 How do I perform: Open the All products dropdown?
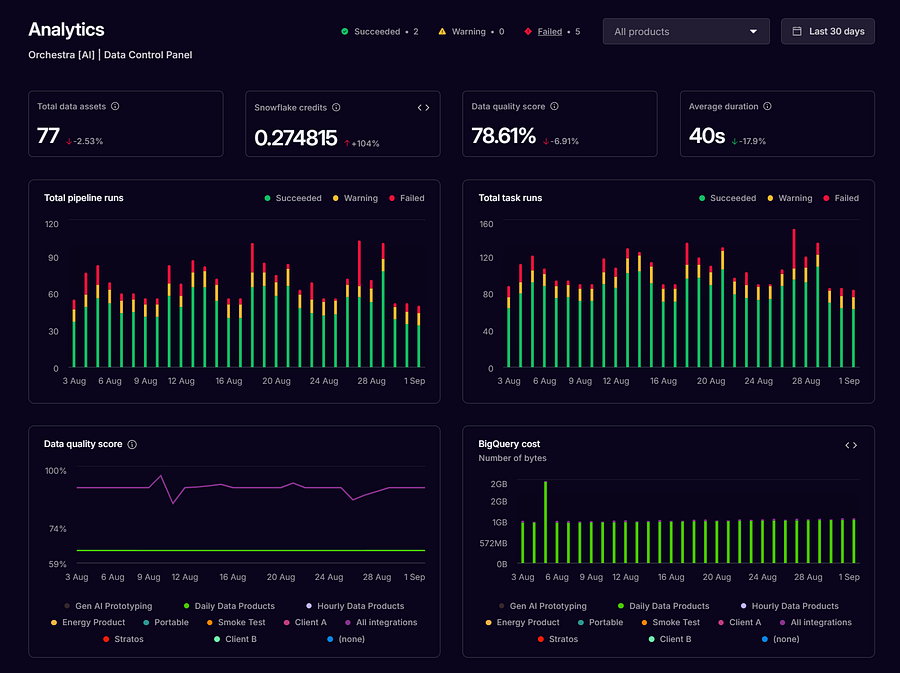pos(686,32)
